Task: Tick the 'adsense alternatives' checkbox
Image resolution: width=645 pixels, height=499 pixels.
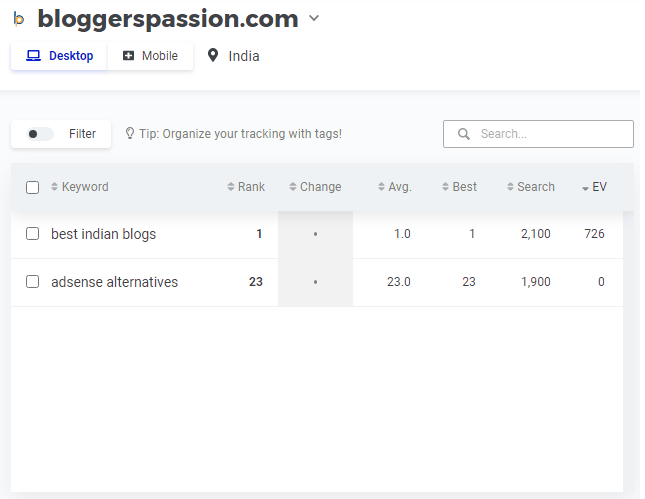Action: [x=32, y=282]
